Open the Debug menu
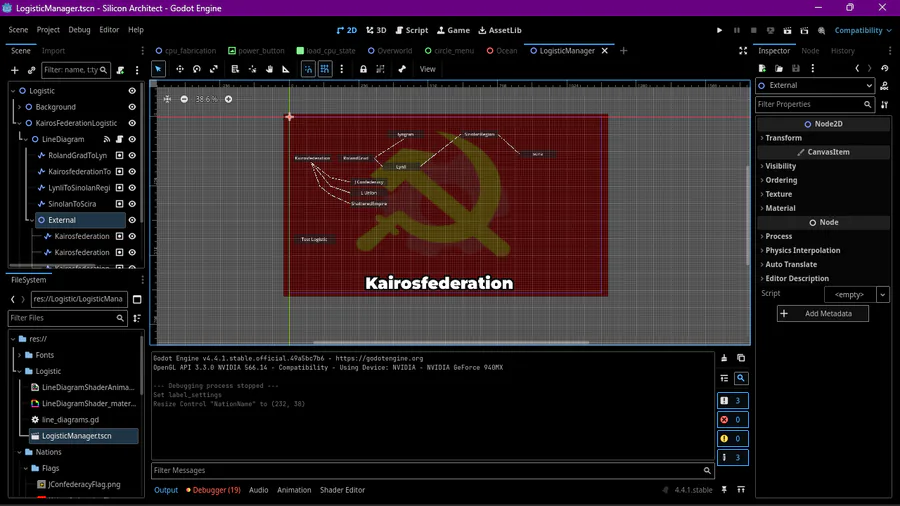900x506 pixels. coord(79,30)
